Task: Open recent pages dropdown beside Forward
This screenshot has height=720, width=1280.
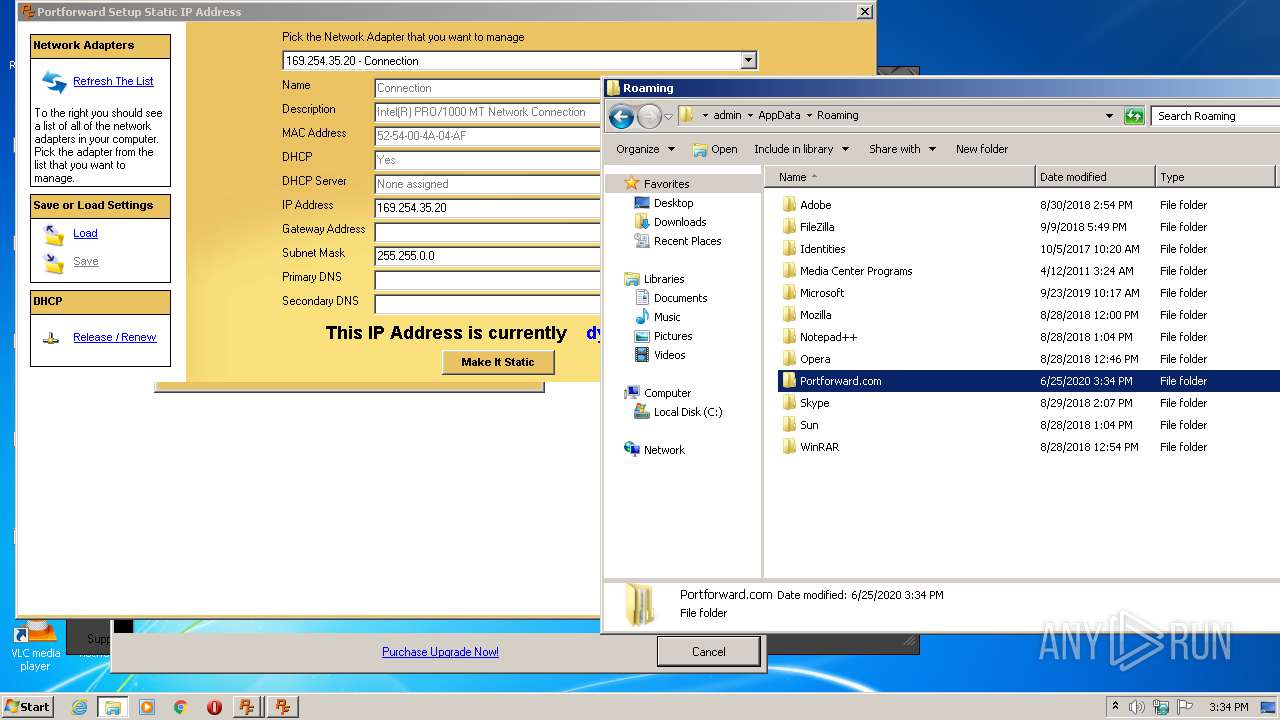Action: coord(668,117)
